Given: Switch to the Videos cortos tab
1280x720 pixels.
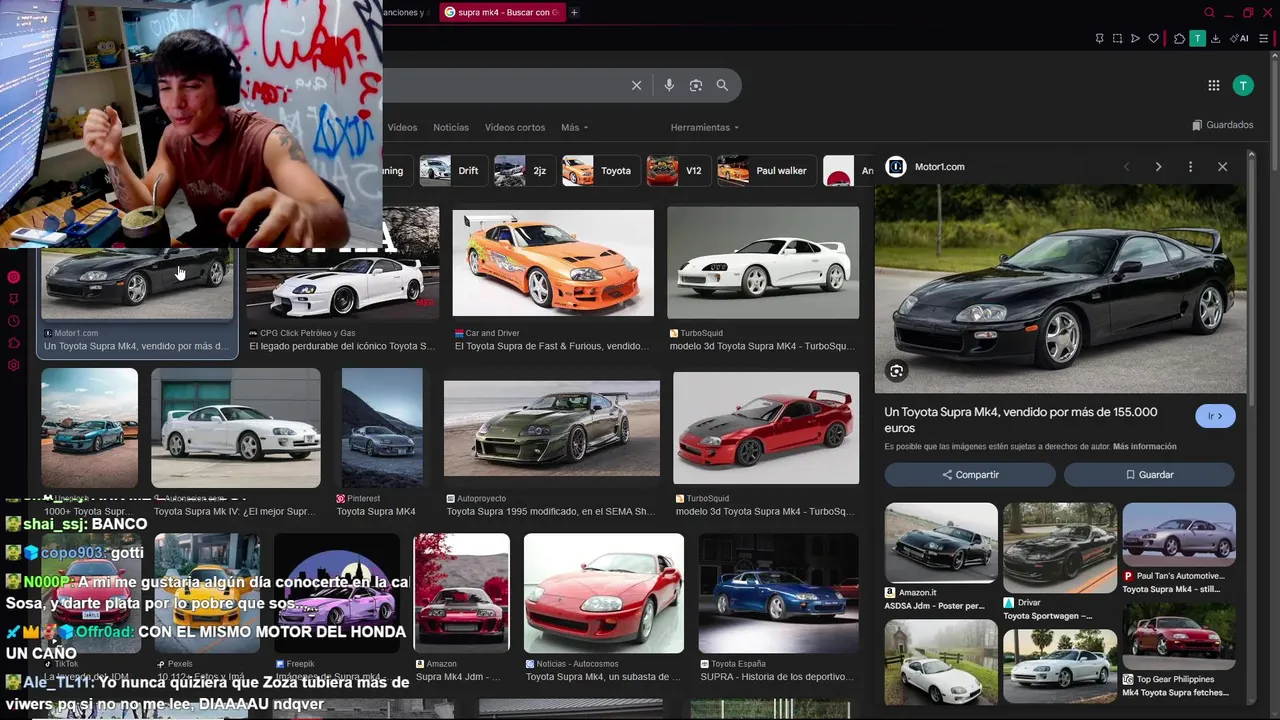Looking at the screenshot, I should coord(515,127).
